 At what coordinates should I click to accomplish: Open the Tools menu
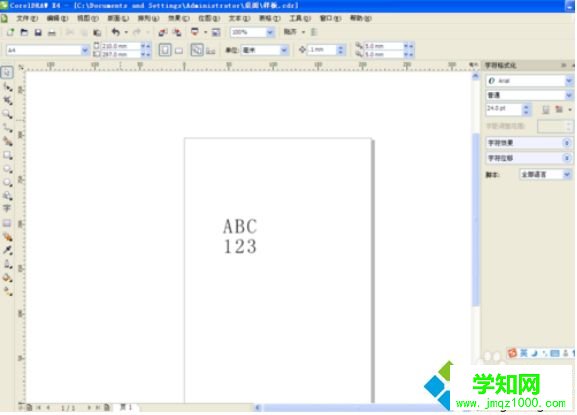pyautogui.click(x=300, y=18)
